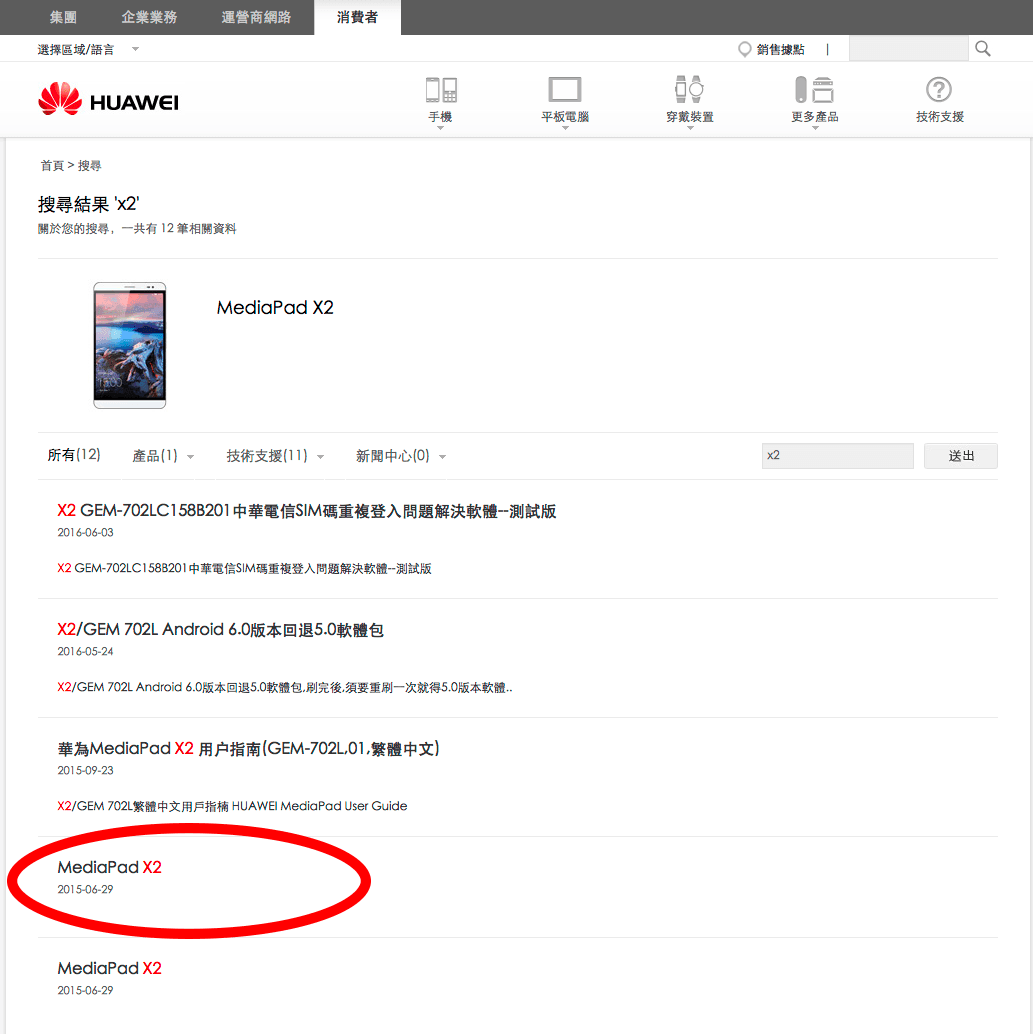The image size is (1033, 1034).
Task: Click the MediaPad X2 tablet thumbnail image
Action: (130, 346)
